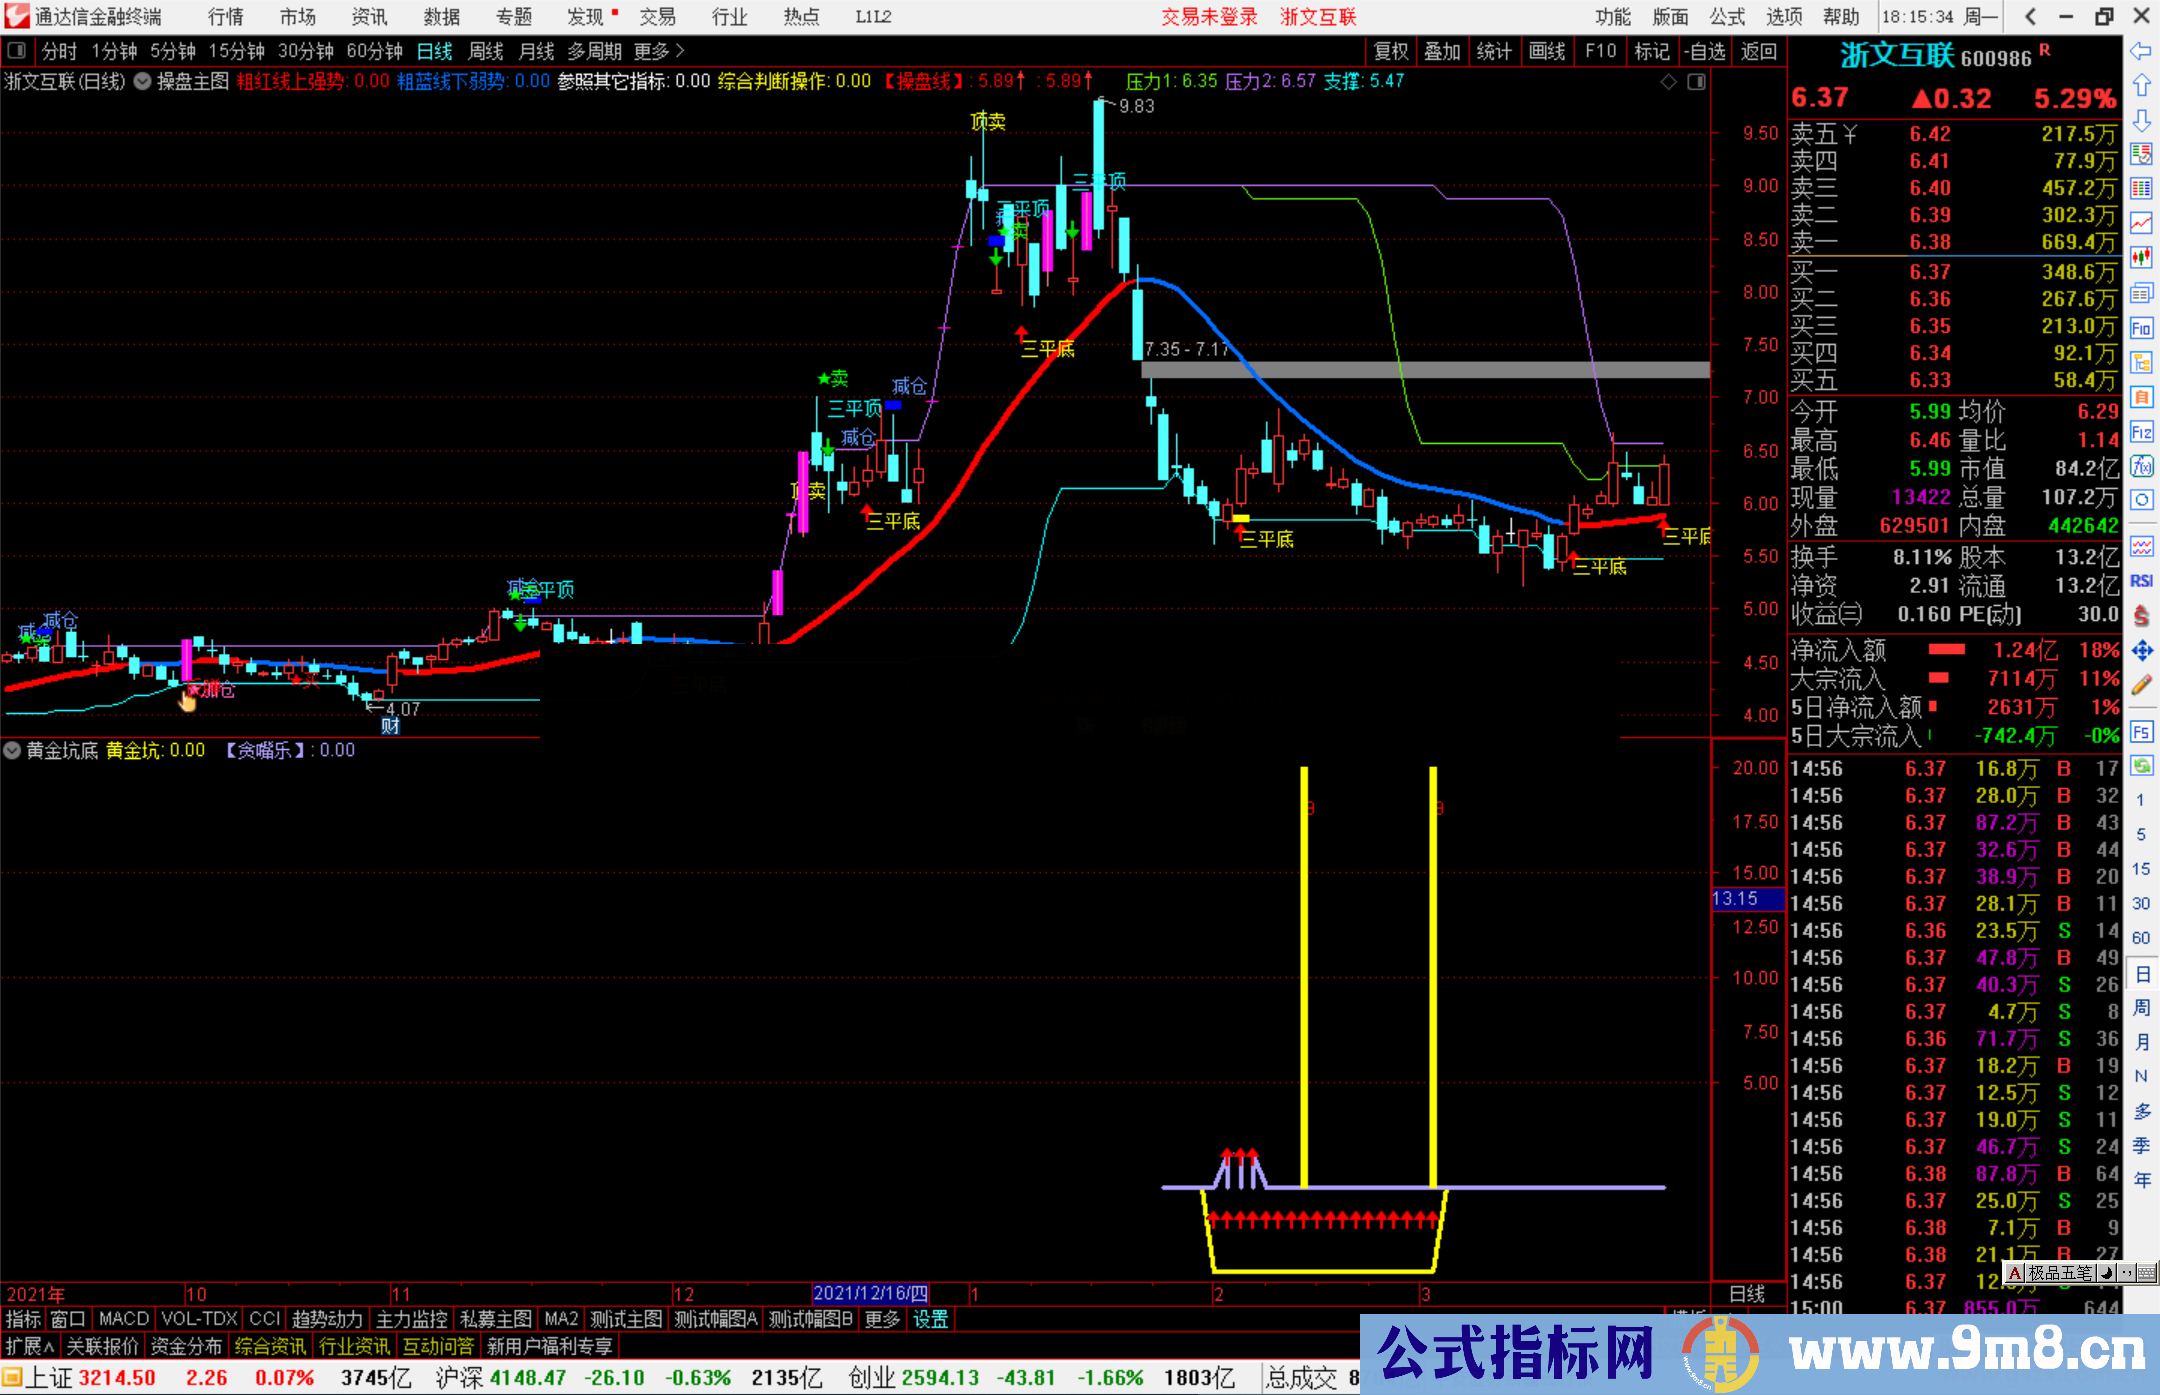Open 操盘主图 indicator dropdown arrow

[x=143, y=82]
